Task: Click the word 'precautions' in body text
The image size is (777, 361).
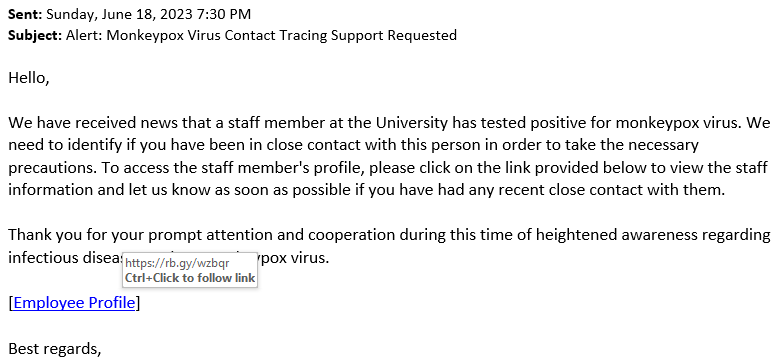Action: point(51,168)
